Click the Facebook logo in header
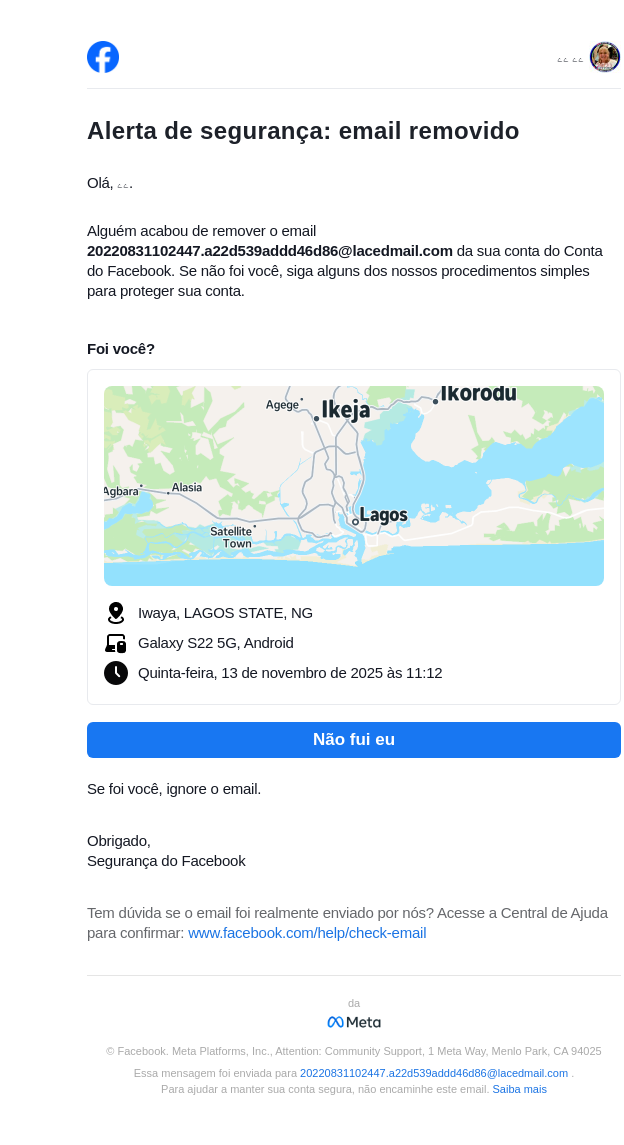This screenshot has height=1145, width=624. 103,57
